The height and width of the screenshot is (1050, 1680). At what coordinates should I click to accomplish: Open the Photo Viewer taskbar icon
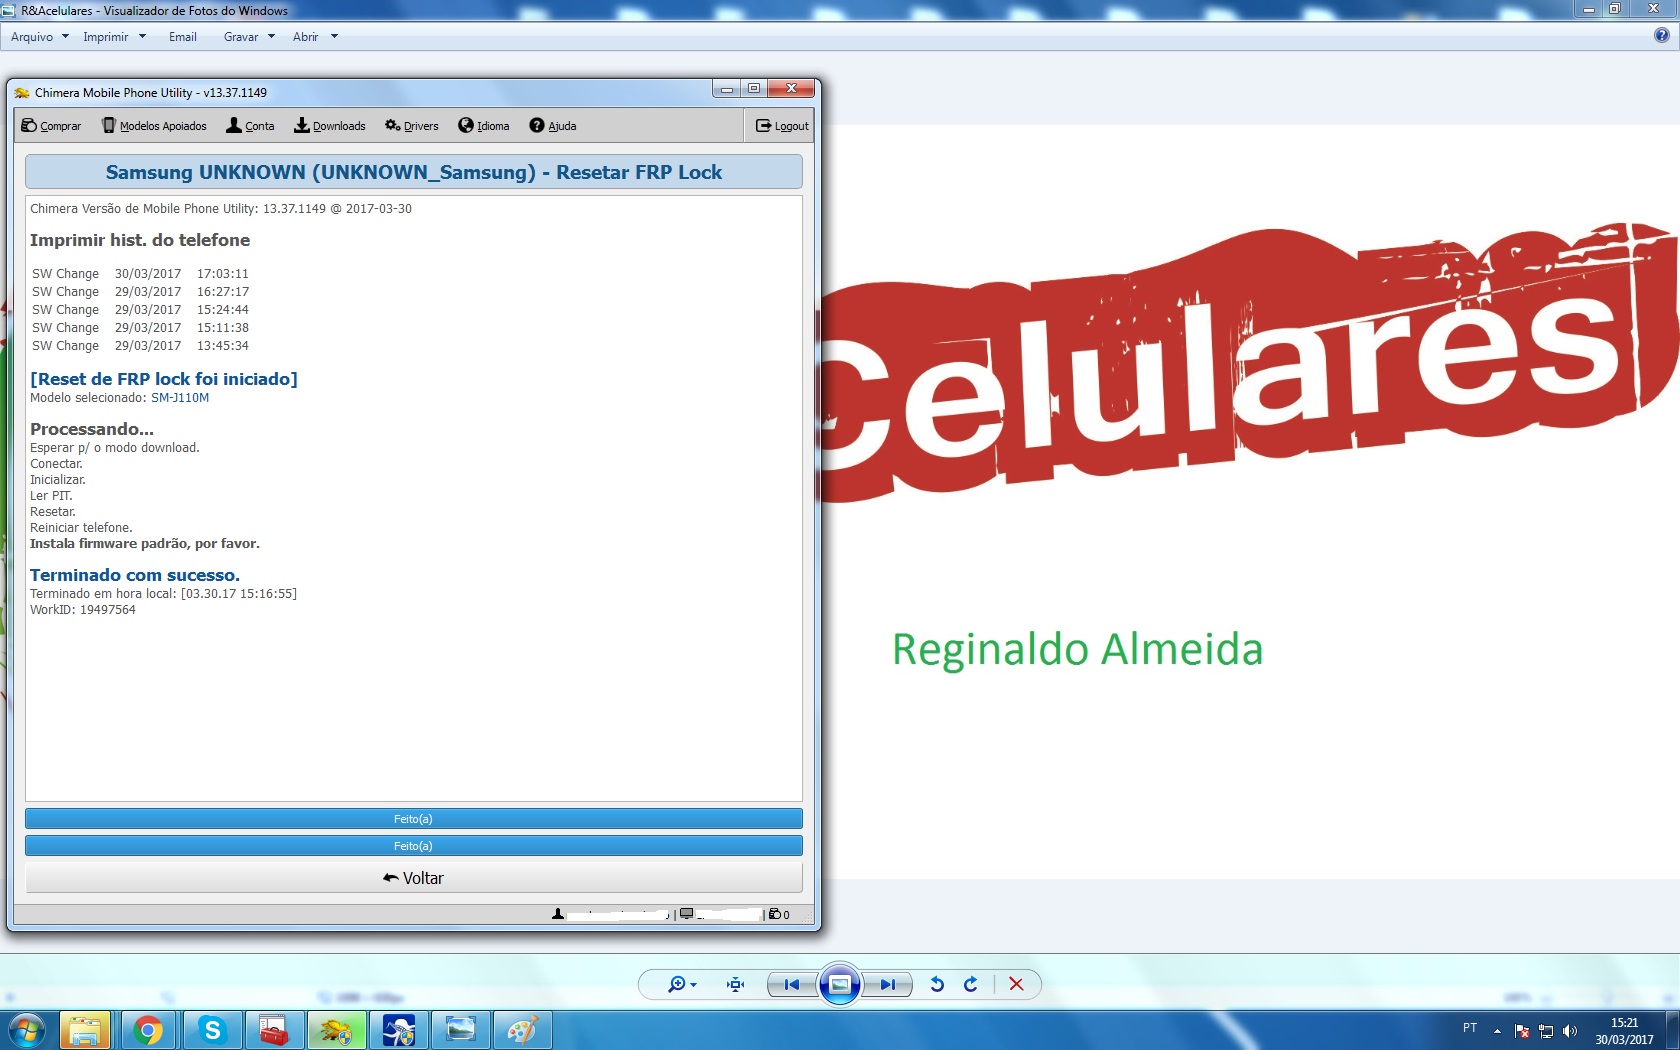tap(460, 1030)
